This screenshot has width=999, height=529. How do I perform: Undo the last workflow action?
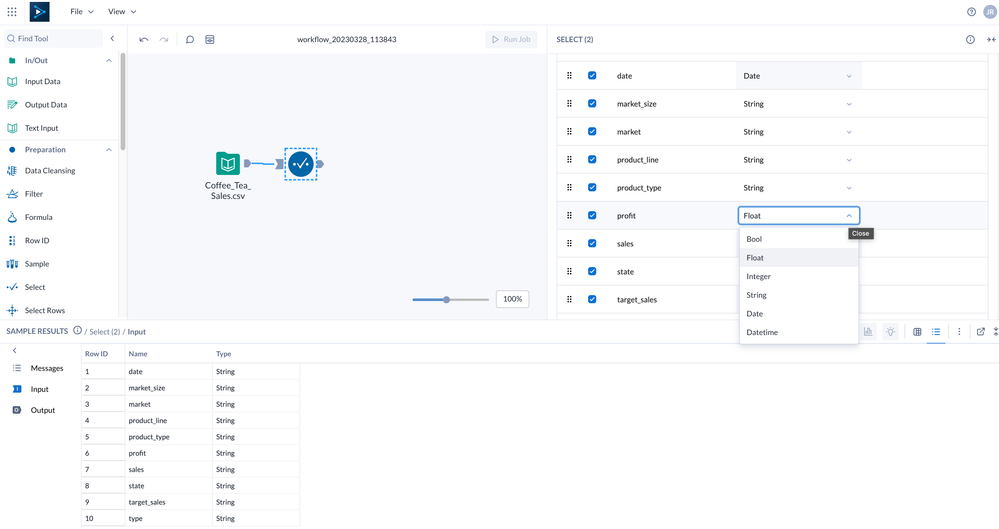pyautogui.click(x=144, y=40)
